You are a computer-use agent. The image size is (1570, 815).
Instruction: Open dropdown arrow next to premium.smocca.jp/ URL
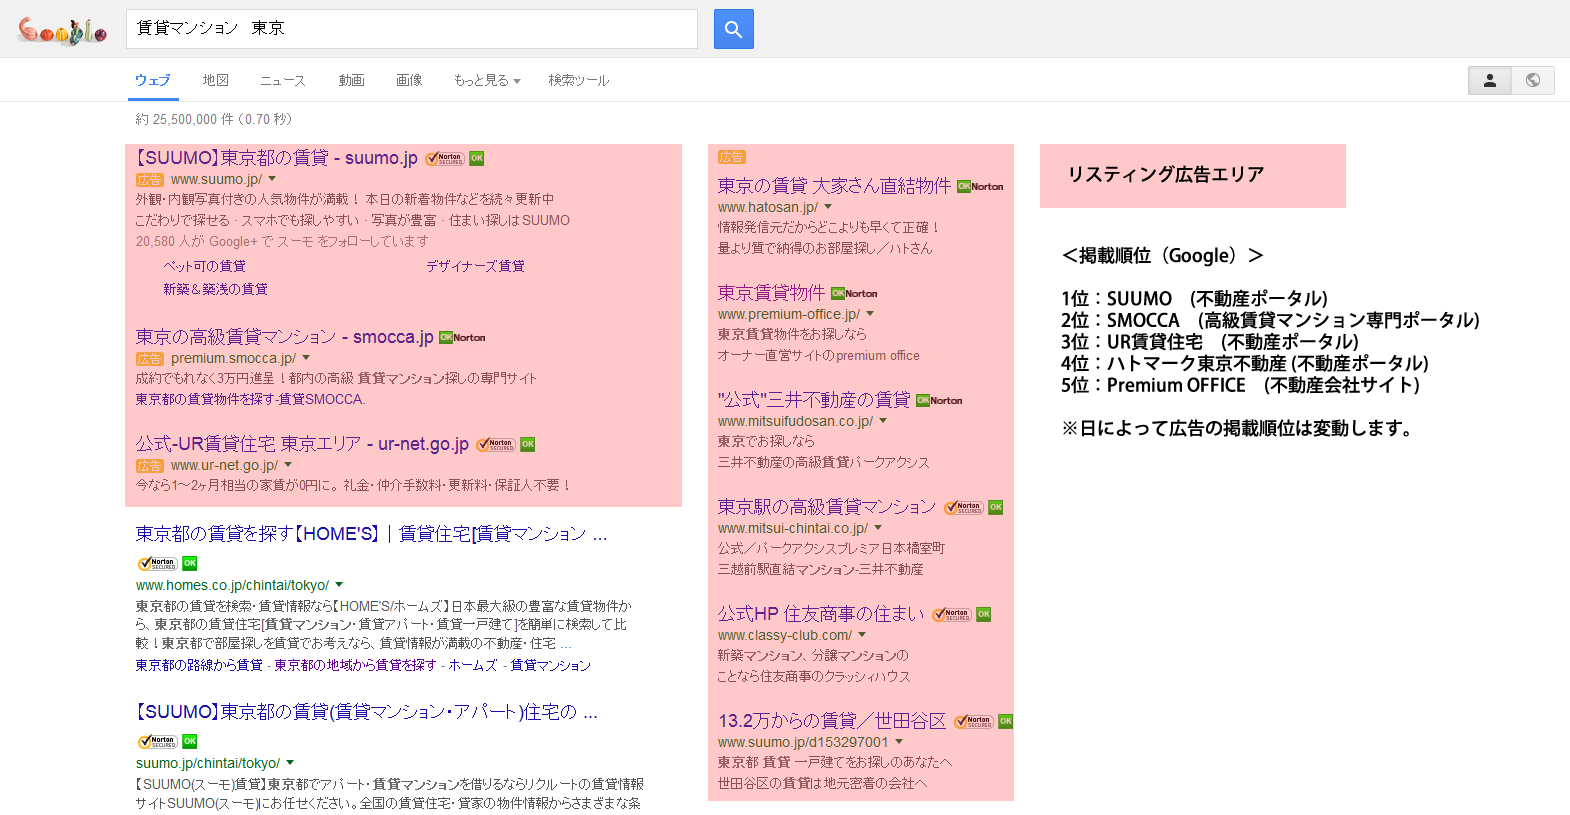[306, 358]
